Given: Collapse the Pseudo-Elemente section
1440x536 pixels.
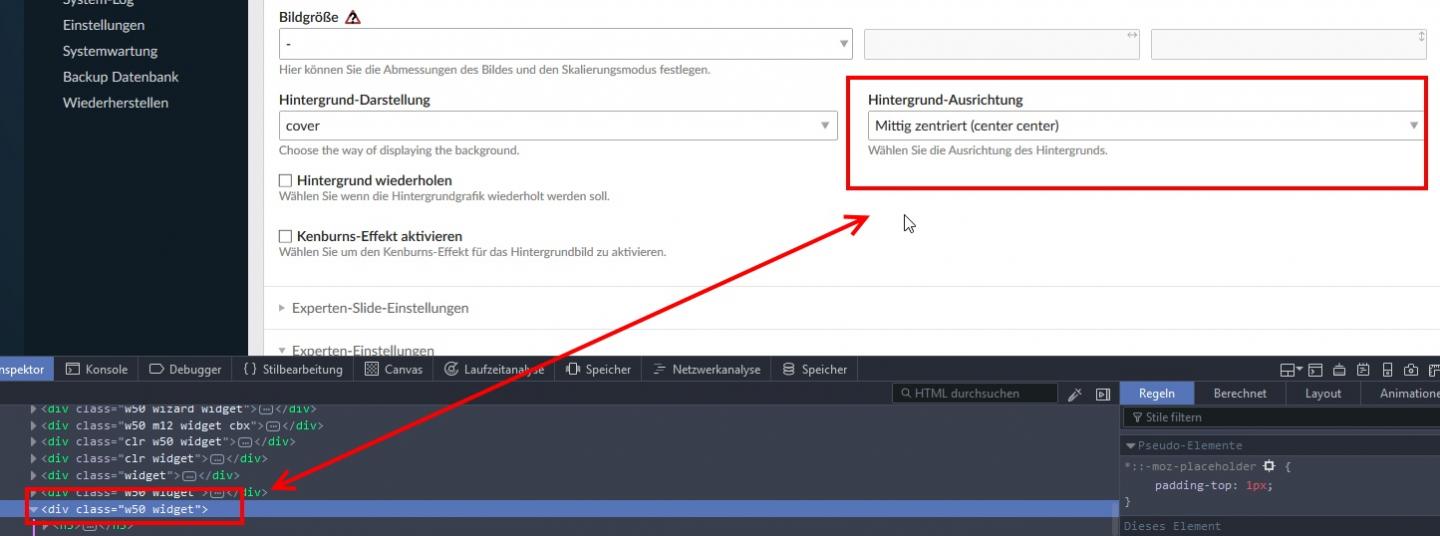Looking at the screenshot, I should click(1131, 446).
